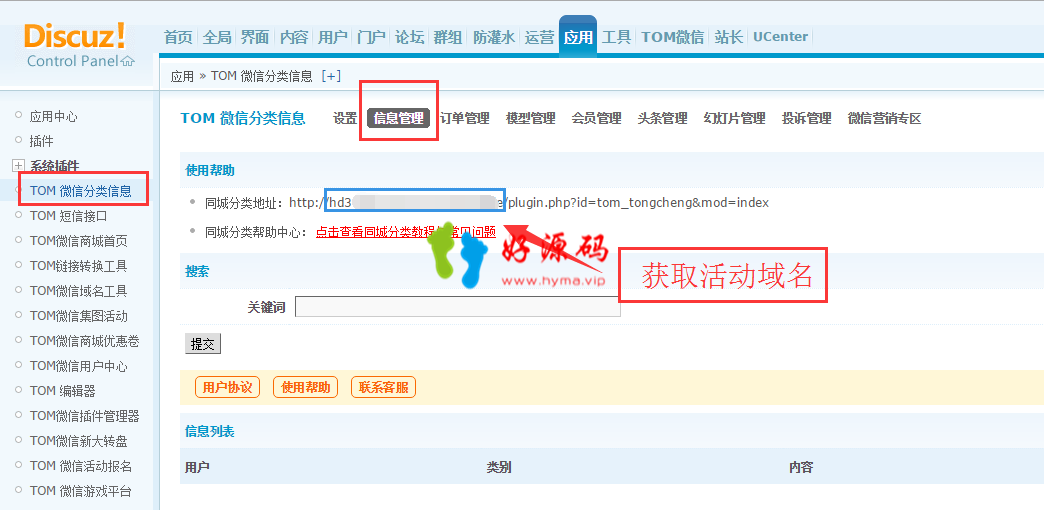The width and height of the screenshot is (1044, 510).
Task: Open TOM微信域名工具 in sidebar
Action: point(79,291)
